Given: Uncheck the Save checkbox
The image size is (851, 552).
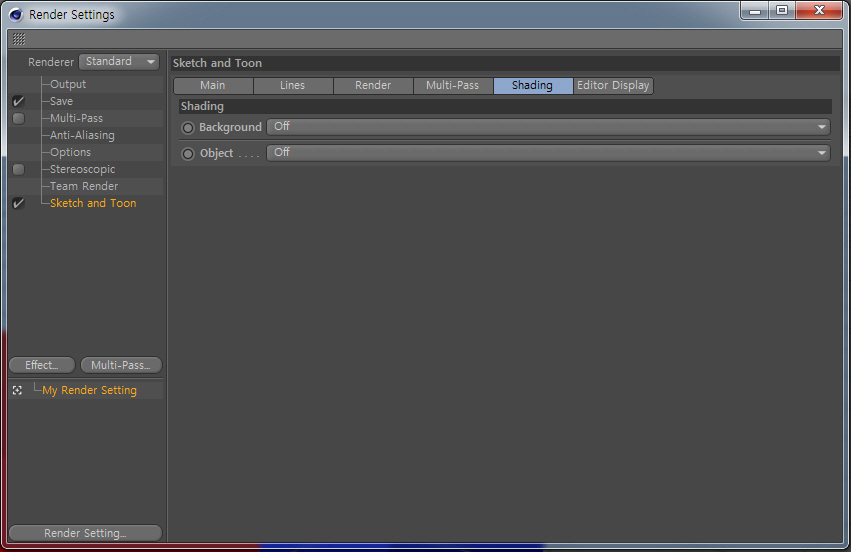Looking at the screenshot, I should [x=18, y=101].
